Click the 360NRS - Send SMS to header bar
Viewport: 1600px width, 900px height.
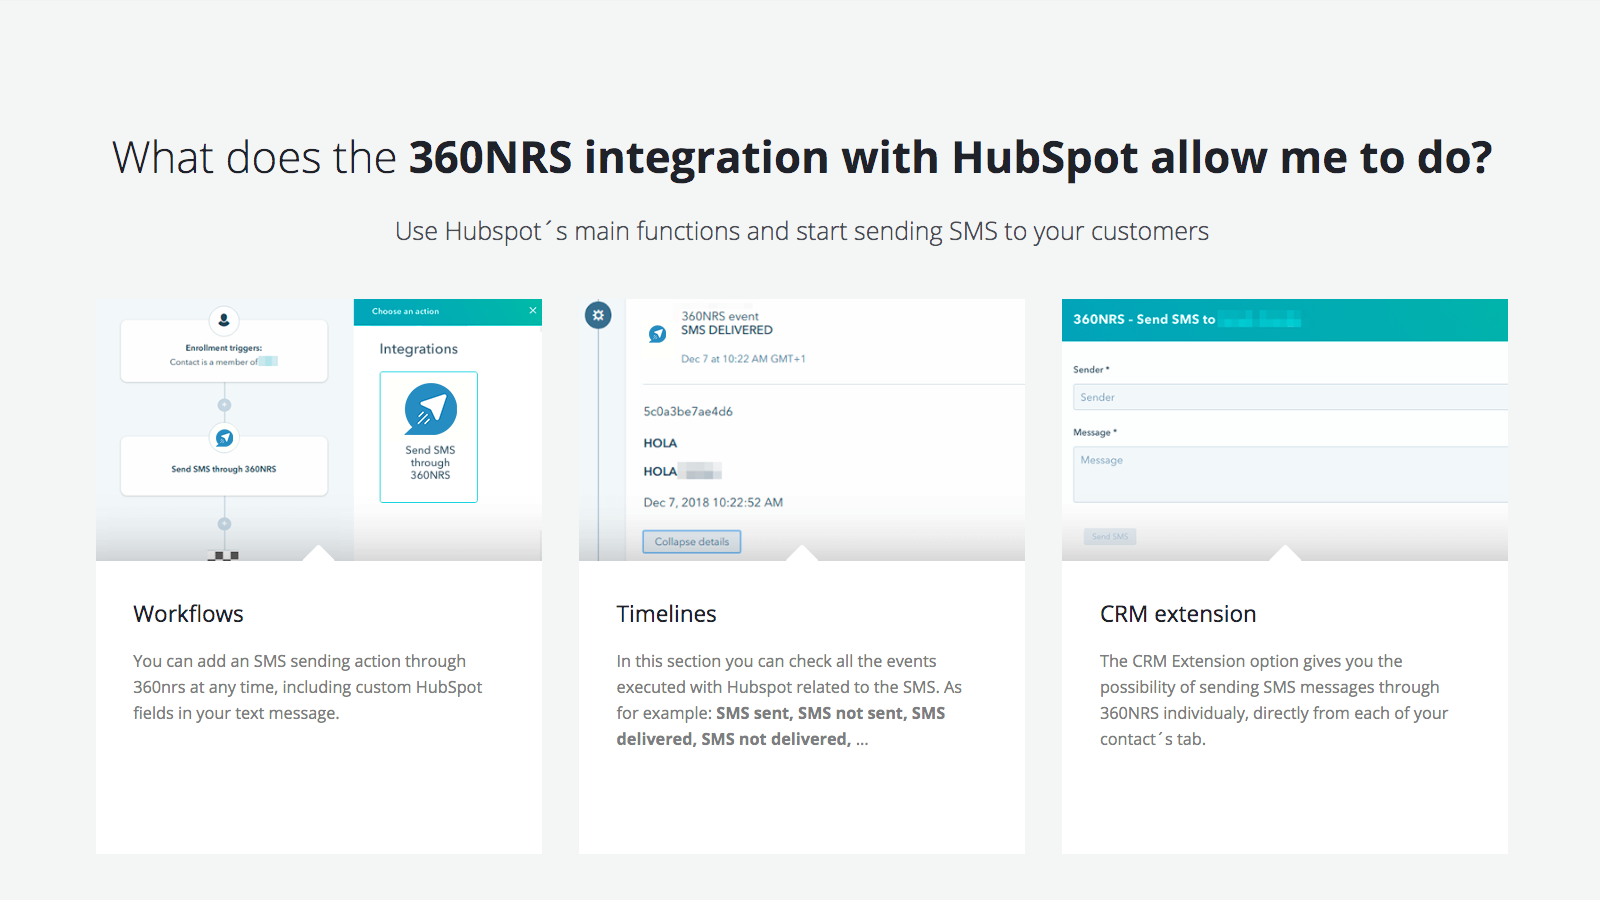click(1284, 320)
